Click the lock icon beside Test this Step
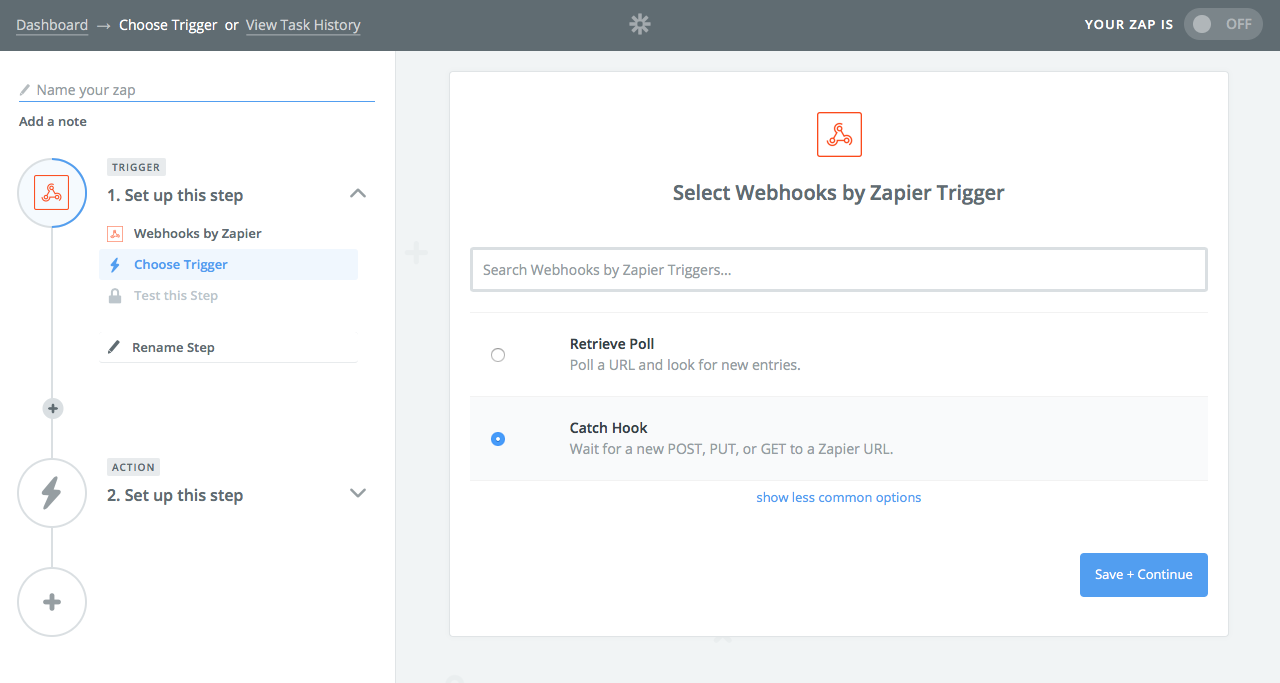Screen dimensions: 1280x683 (x=115, y=295)
